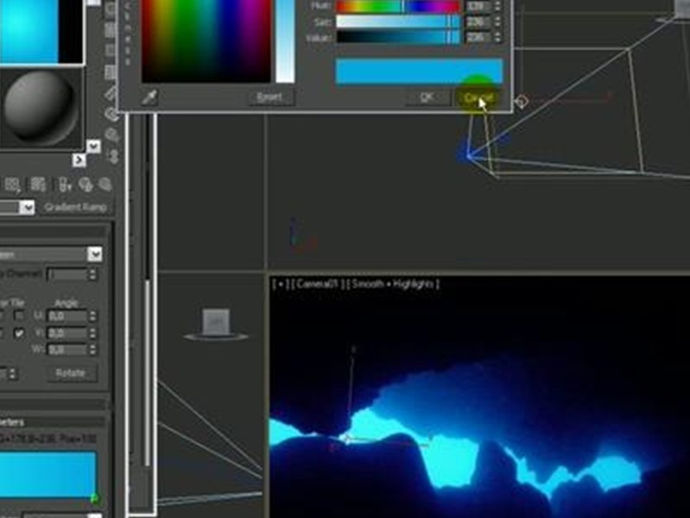Click the RGB Pos=100 readout text
Image resolution: width=690 pixels, height=518 pixels.
pyautogui.click(x=47, y=438)
